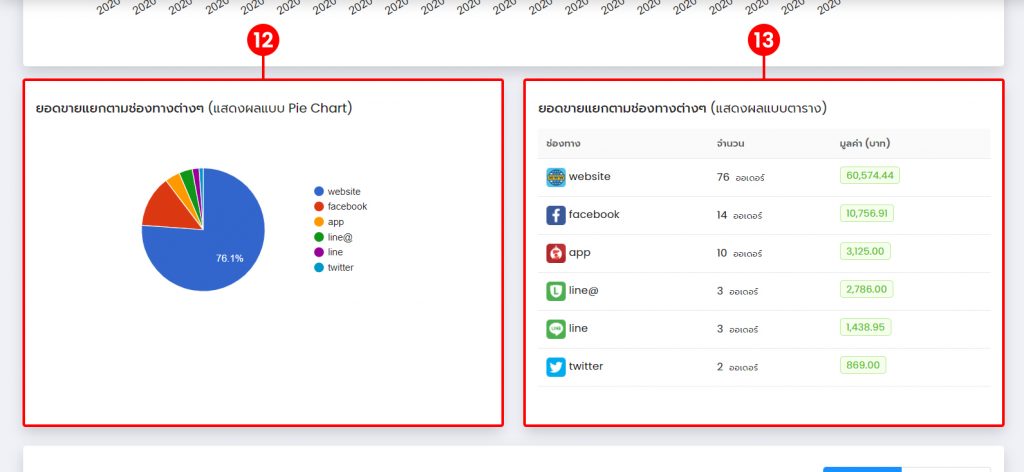
Task: Click the red app channel icon
Action: tap(556, 253)
